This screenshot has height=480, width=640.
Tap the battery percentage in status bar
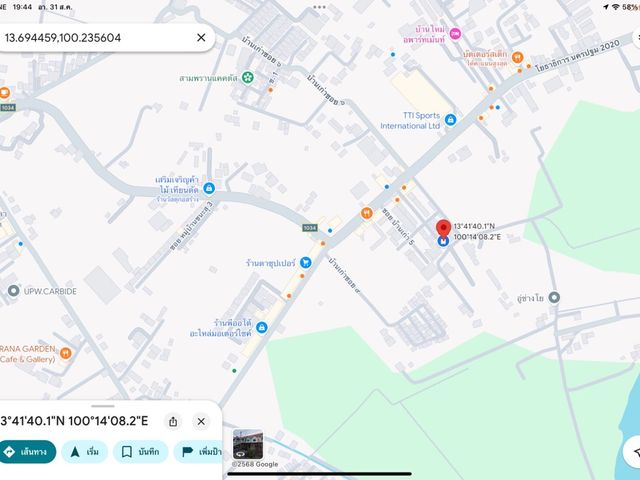click(631, 7)
